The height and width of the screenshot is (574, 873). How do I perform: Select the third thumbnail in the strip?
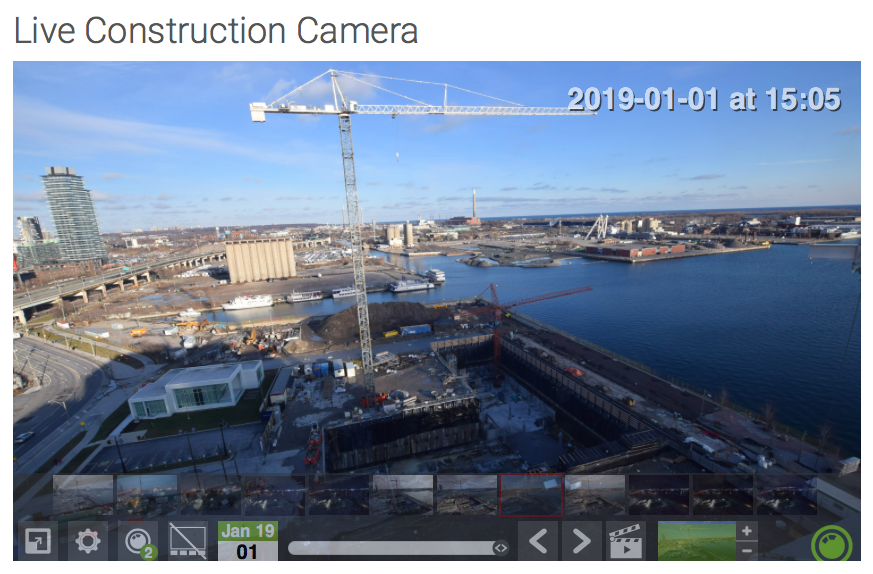(x=211, y=495)
